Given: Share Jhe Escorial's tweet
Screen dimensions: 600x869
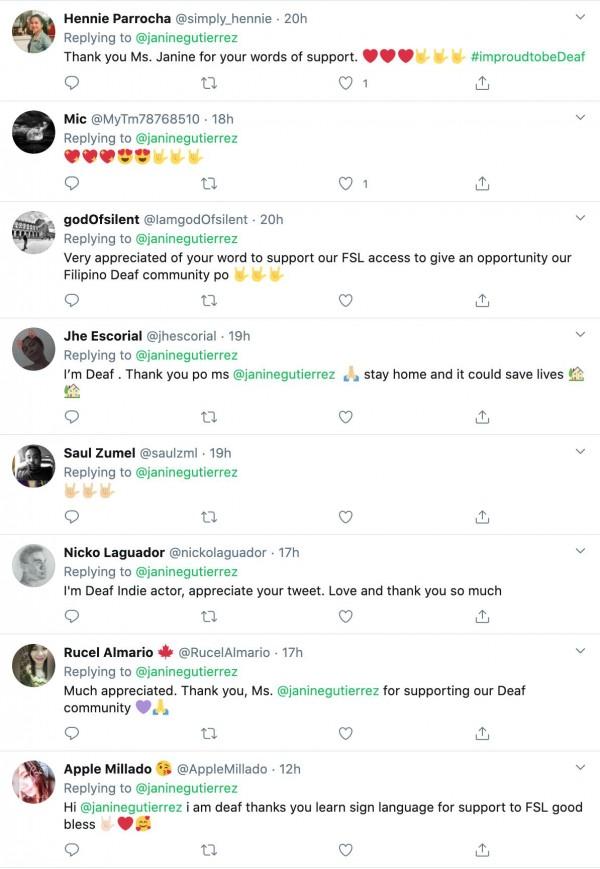Looking at the screenshot, I should (482, 417).
